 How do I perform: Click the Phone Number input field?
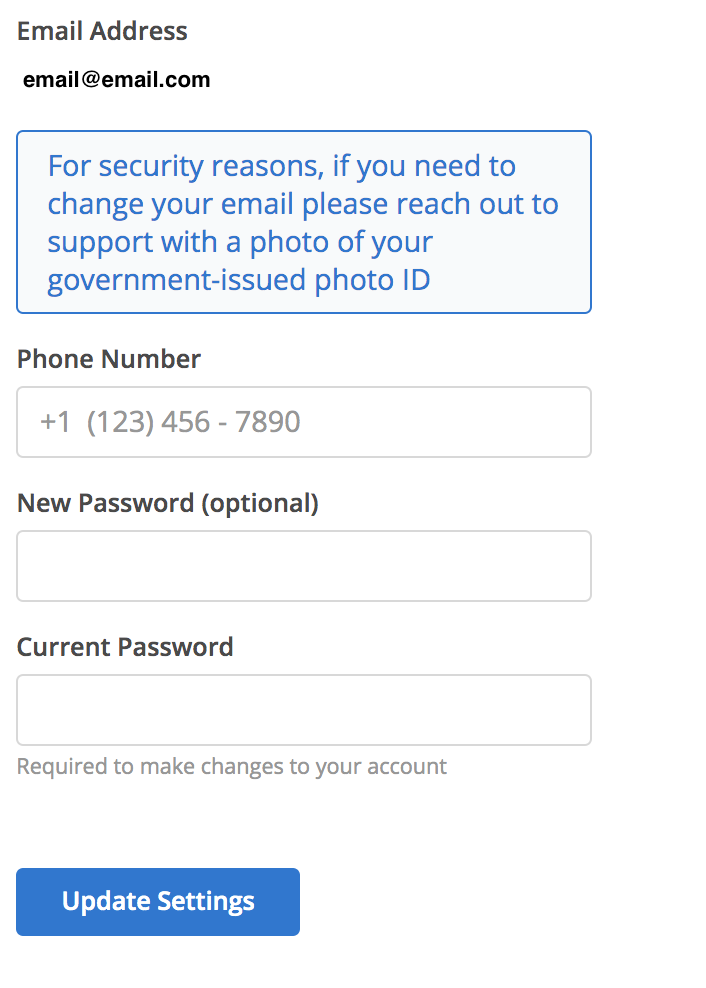tap(304, 422)
